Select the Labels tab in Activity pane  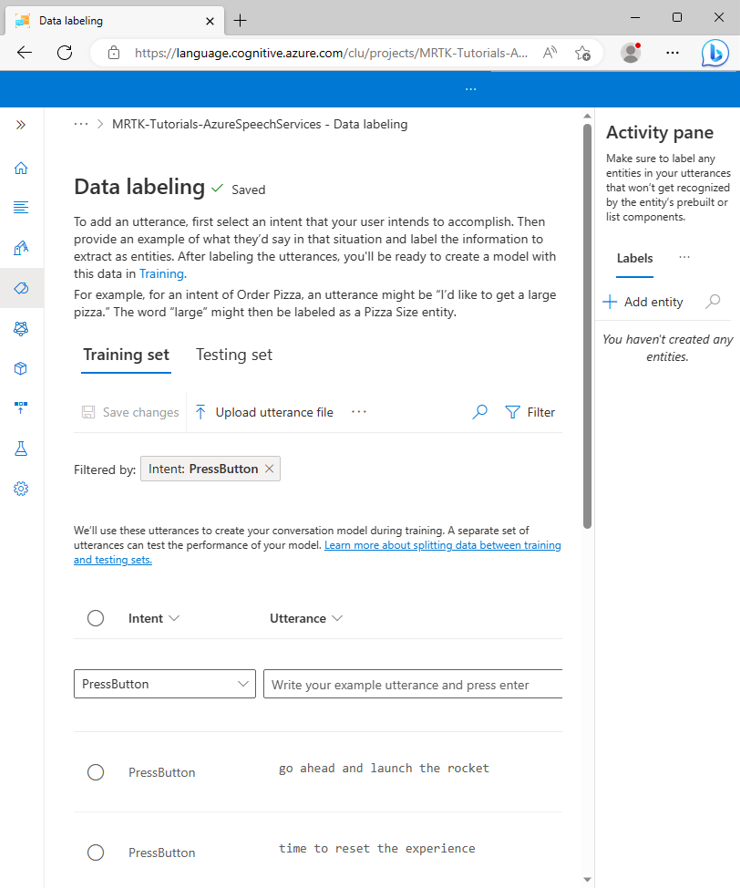point(635,258)
